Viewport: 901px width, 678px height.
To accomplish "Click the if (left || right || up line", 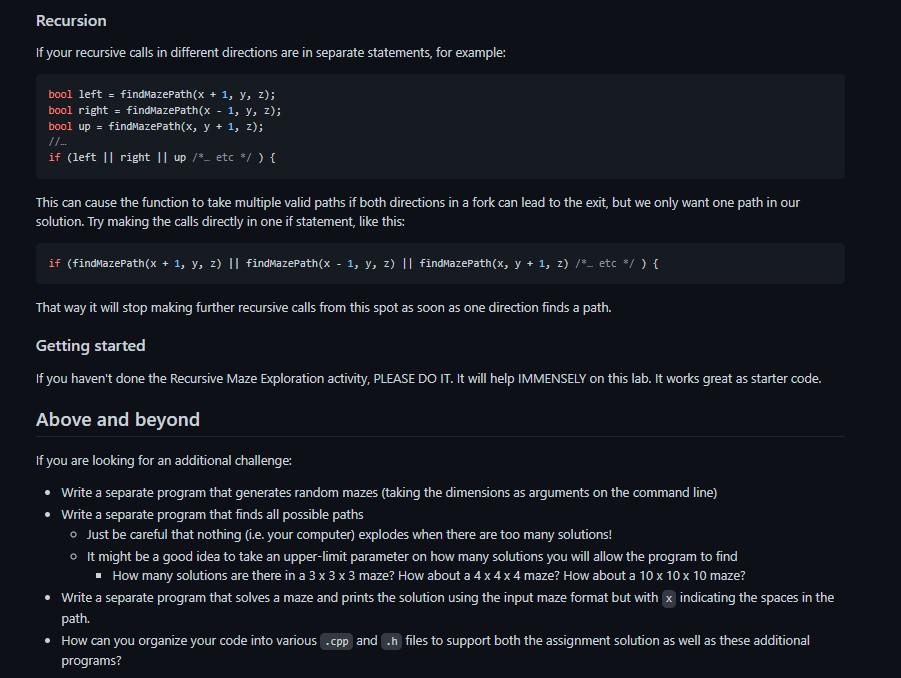I will [162, 157].
